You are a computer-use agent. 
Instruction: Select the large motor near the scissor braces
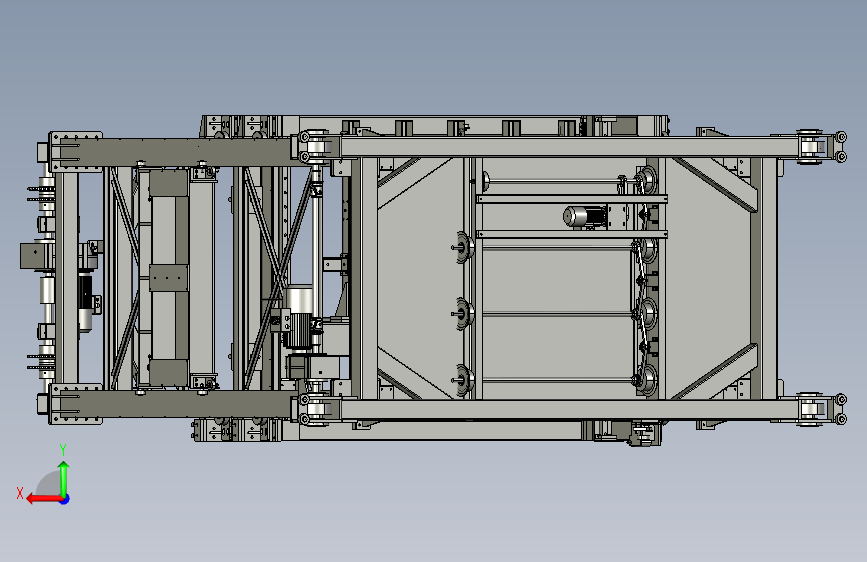point(299,317)
